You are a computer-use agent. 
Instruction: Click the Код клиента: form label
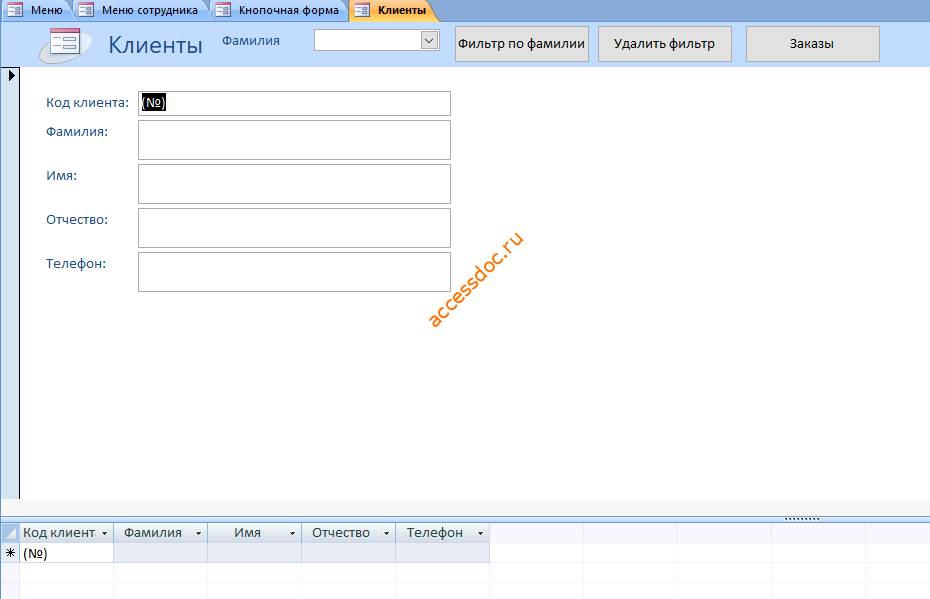click(87, 103)
